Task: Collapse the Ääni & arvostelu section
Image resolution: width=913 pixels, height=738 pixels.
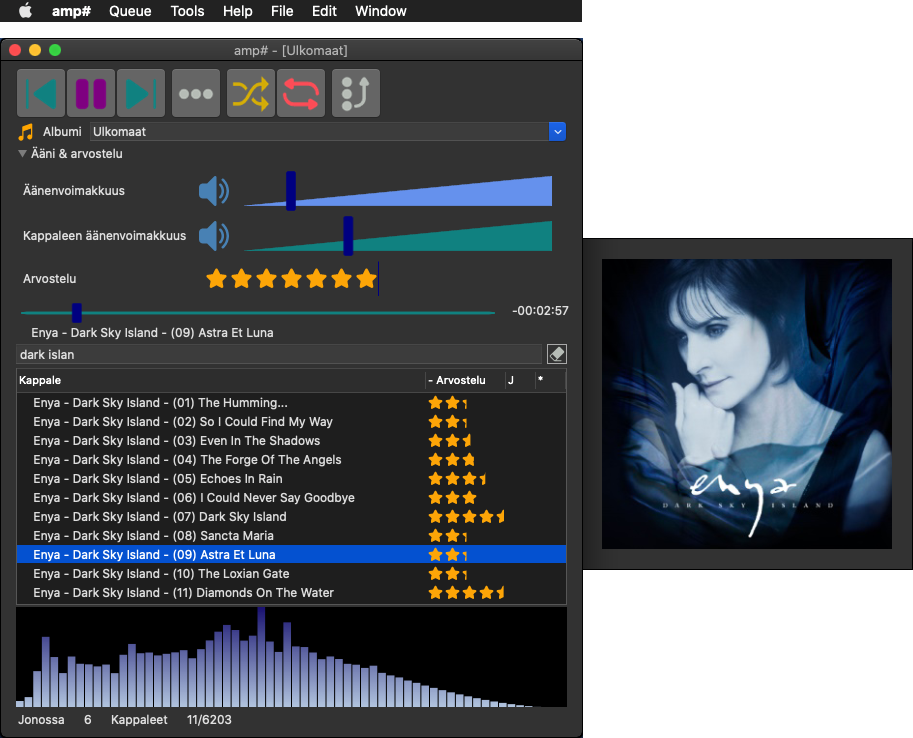Action: point(22,154)
